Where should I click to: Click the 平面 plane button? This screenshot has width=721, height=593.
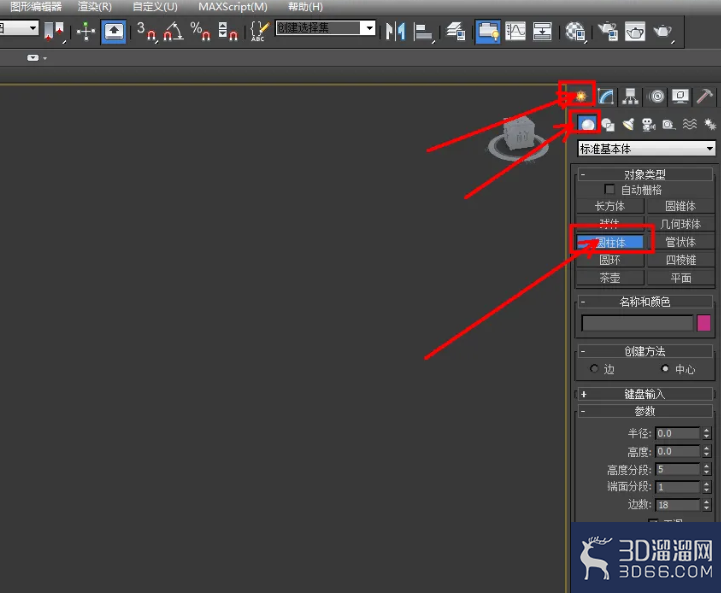681,278
